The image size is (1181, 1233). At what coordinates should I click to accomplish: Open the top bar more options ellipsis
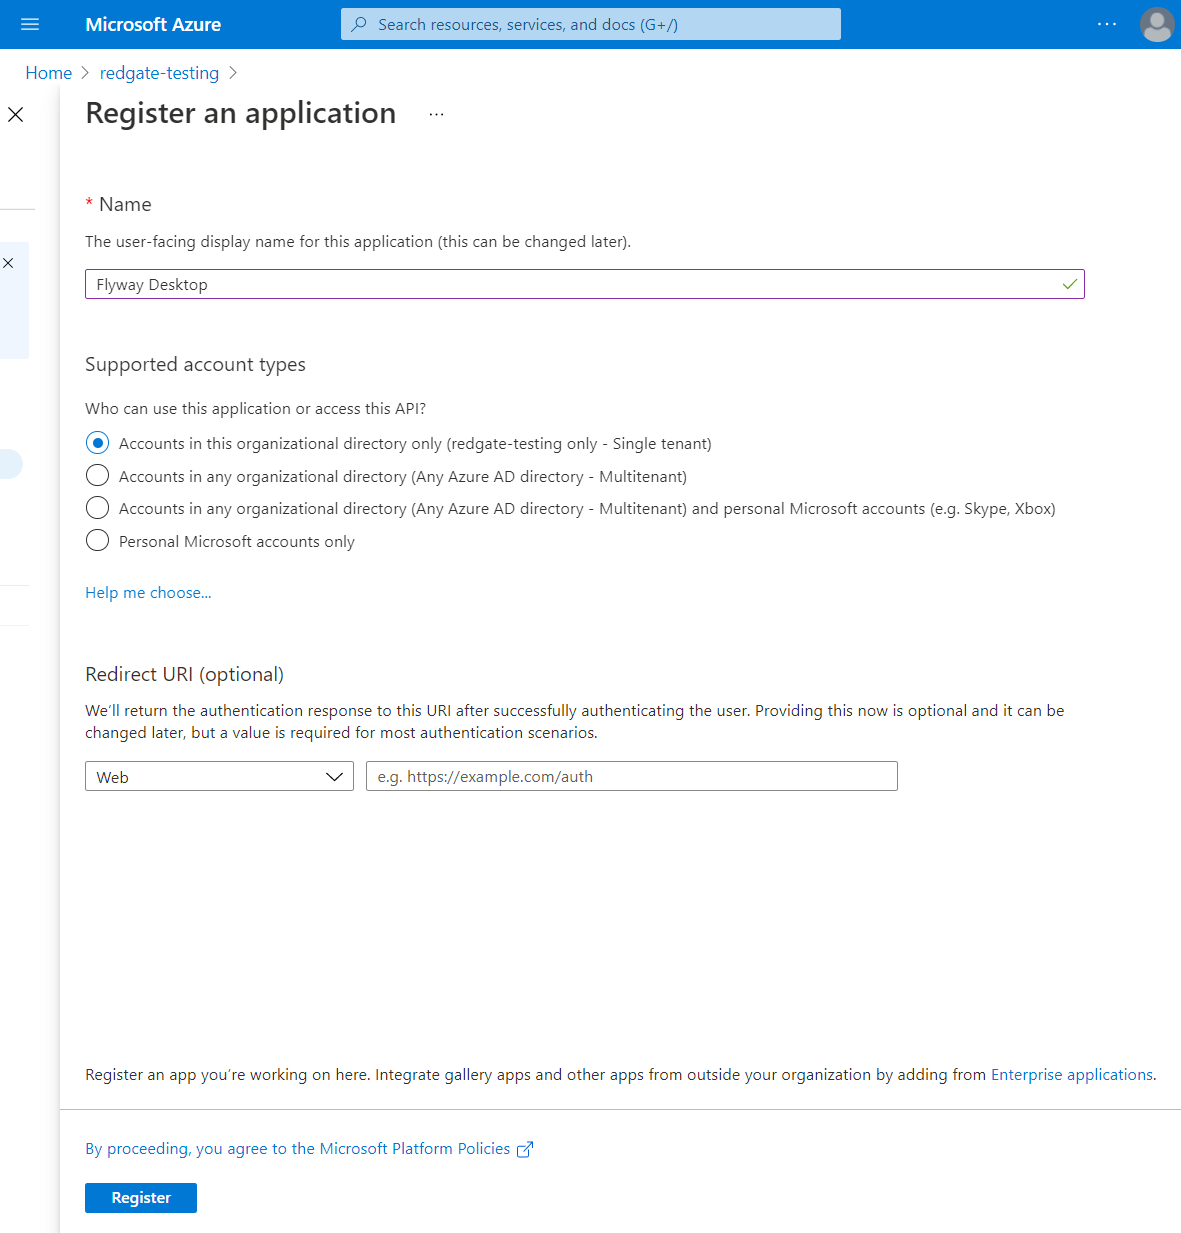click(x=1106, y=24)
